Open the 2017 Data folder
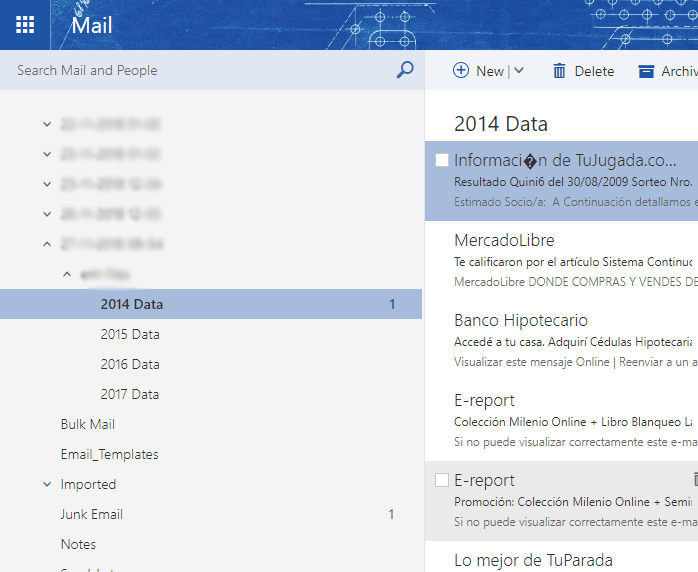This screenshot has width=698, height=572. pos(130,394)
